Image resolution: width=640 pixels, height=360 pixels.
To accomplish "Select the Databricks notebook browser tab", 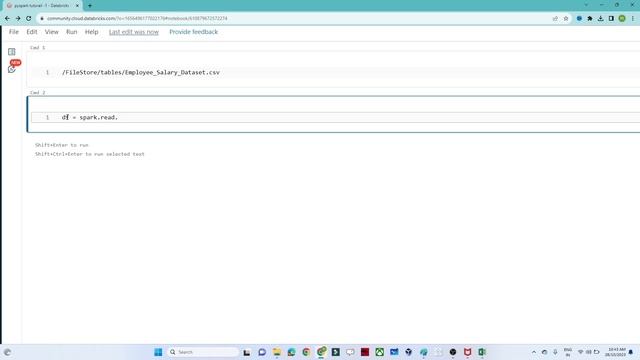I will pos(42,6).
